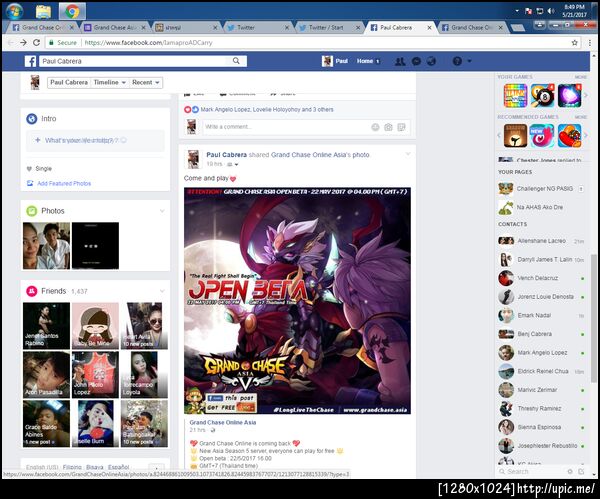
Task: Click the Na AHAS Ako Dre page
Action: [540, 207]
